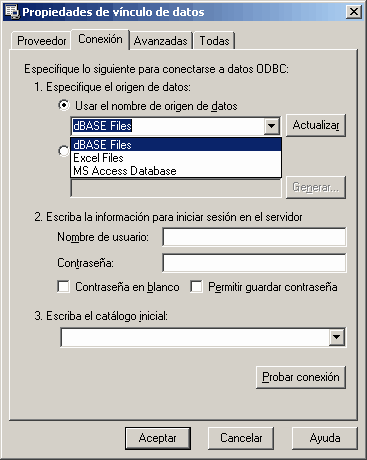Click the Cancelar button
Image resolution: width=367 pixels, height=460 pixels.
(241, 438)
